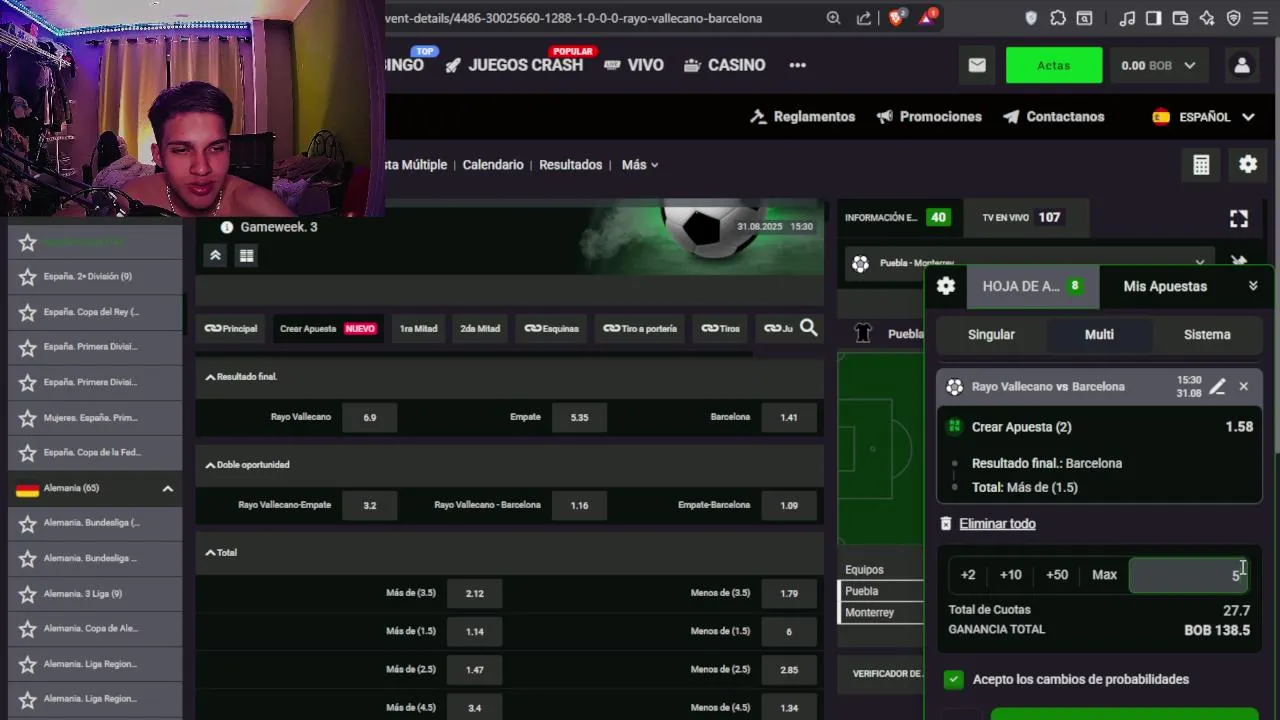This screenshot has width=1280, height=720.
Task: Open the Puebla - Monterrey match dropdown
Action: 1030,263
